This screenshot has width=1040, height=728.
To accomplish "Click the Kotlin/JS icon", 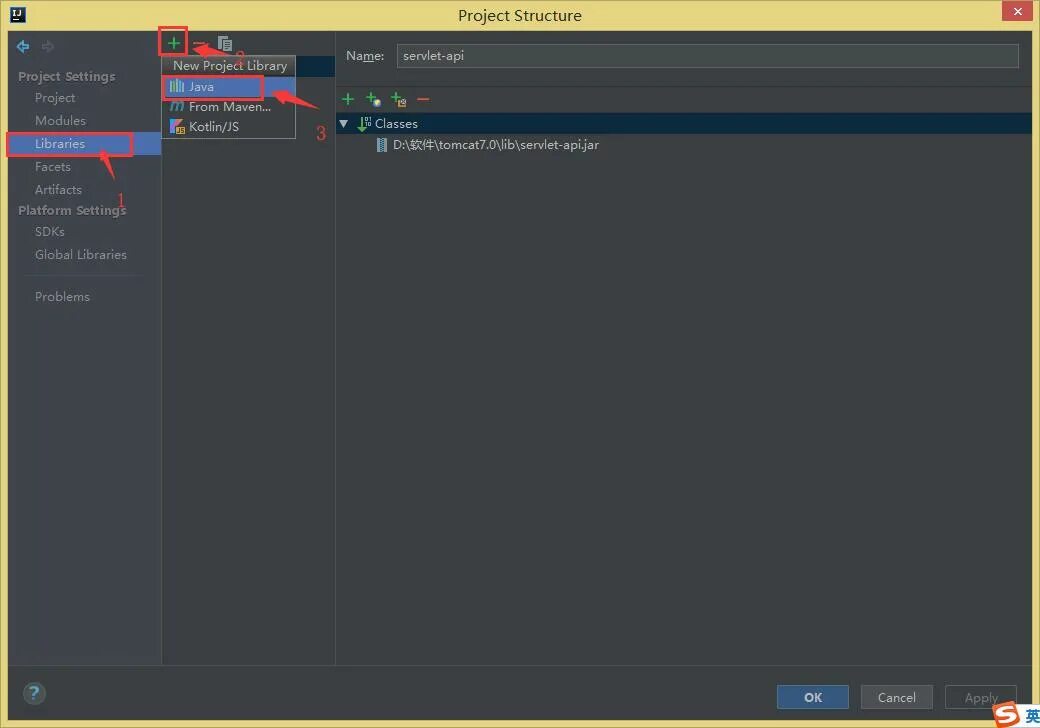I will (177, 126).
